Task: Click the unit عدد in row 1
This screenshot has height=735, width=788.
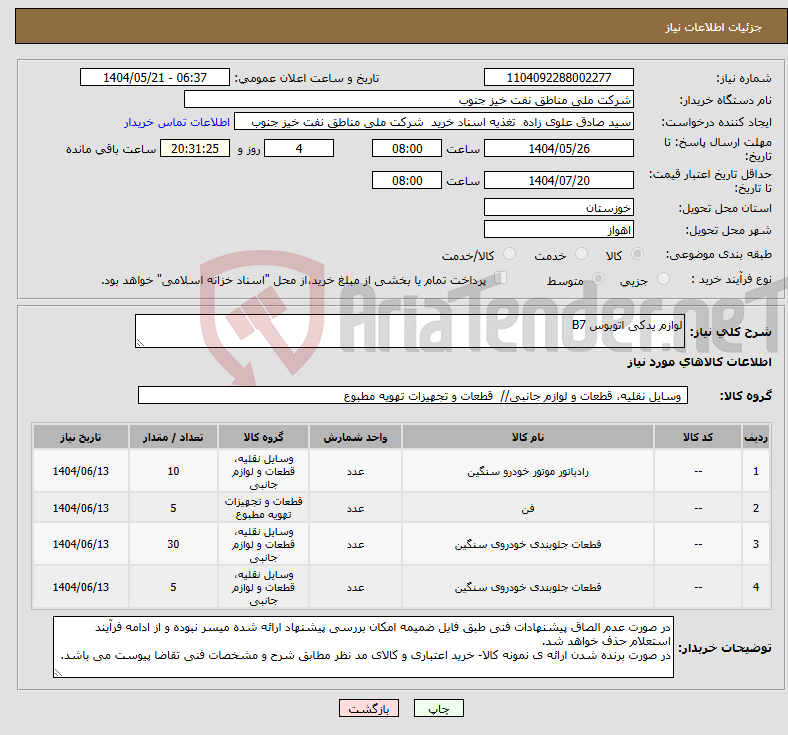Action: click(355, 471)
